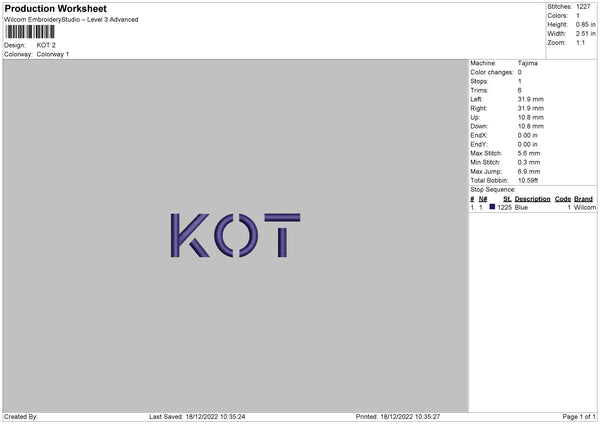The height and width of the screenshot is (424, 600).
Task: Click the Min Stitch value '0.3 mm'
Action: [x=529, y=162]
